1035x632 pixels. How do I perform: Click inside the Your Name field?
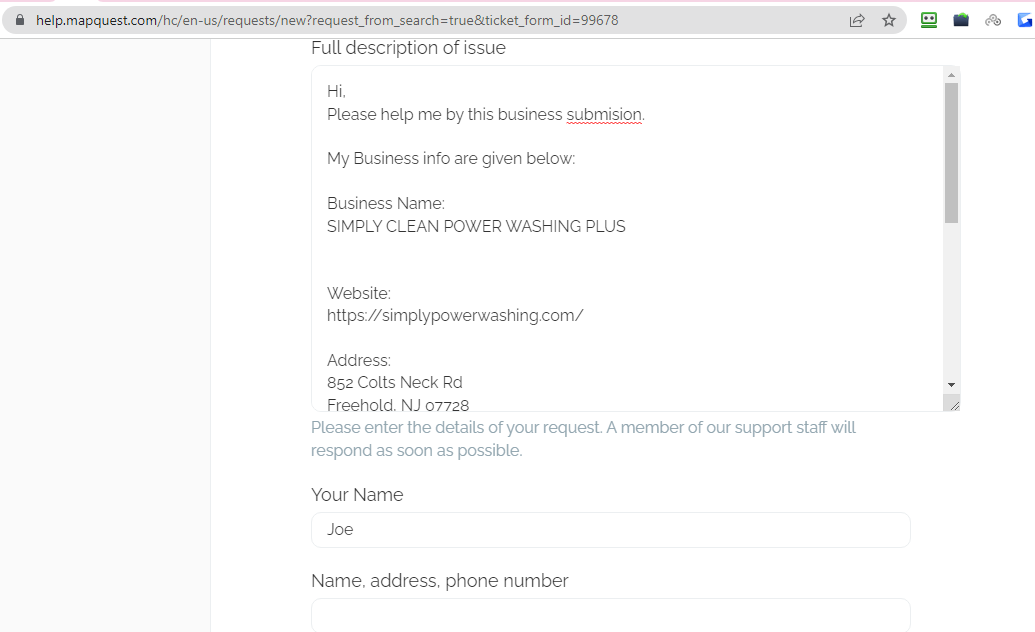(611, 530)
